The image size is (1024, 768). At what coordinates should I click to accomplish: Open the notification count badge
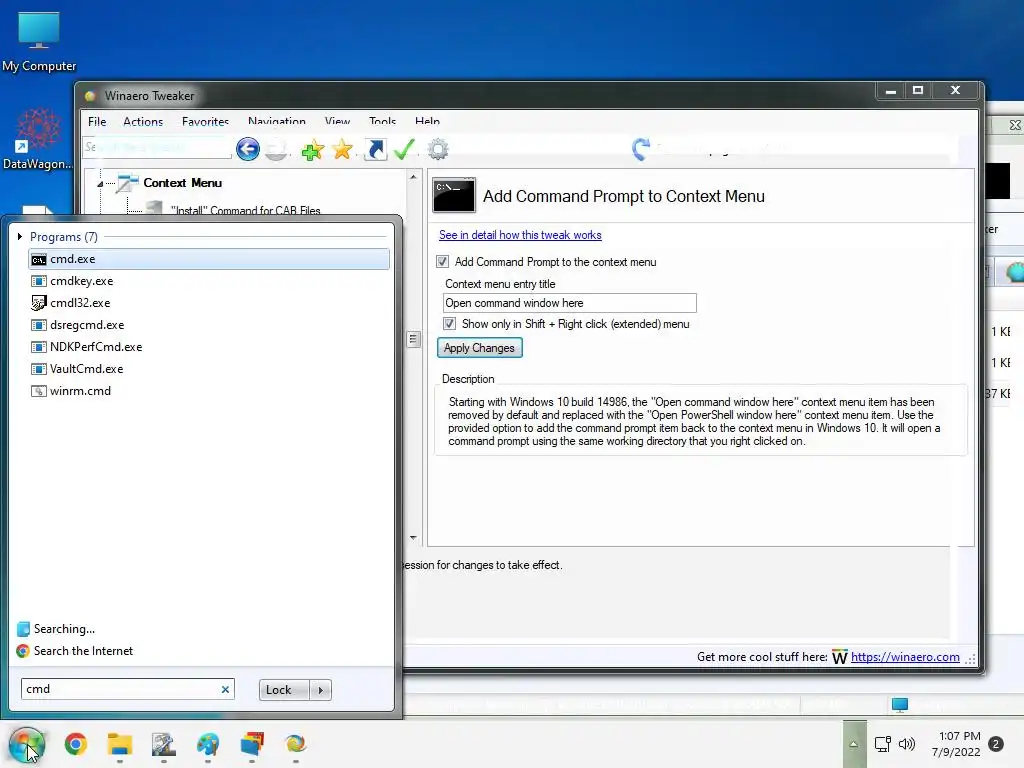996,744
